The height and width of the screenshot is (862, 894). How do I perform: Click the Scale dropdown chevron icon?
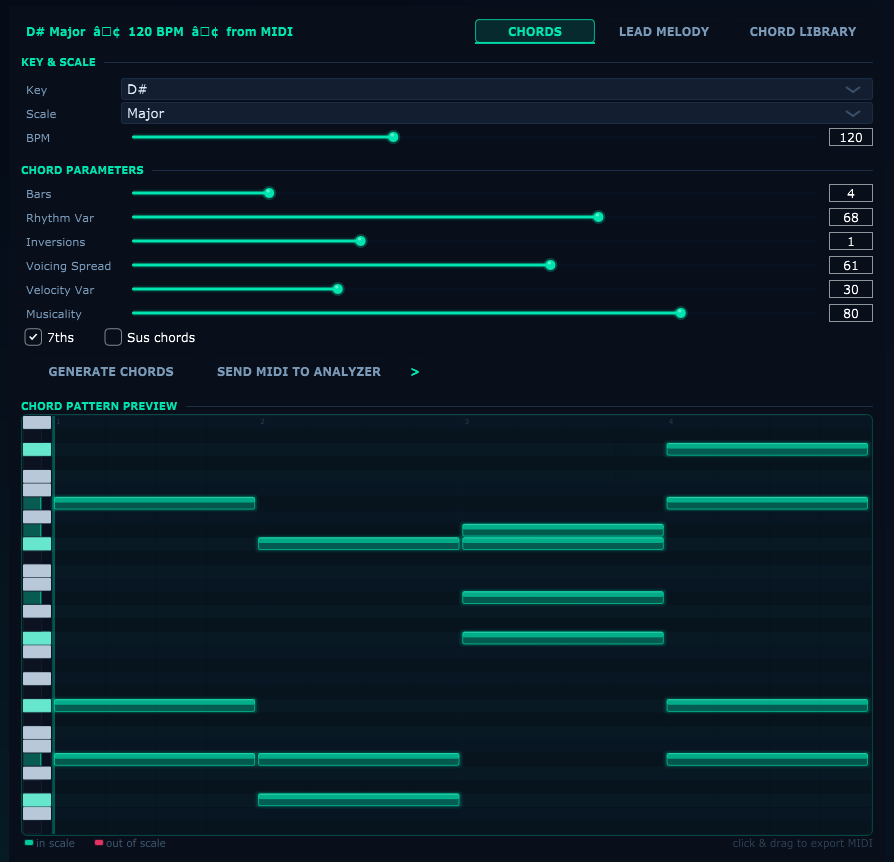853,113
